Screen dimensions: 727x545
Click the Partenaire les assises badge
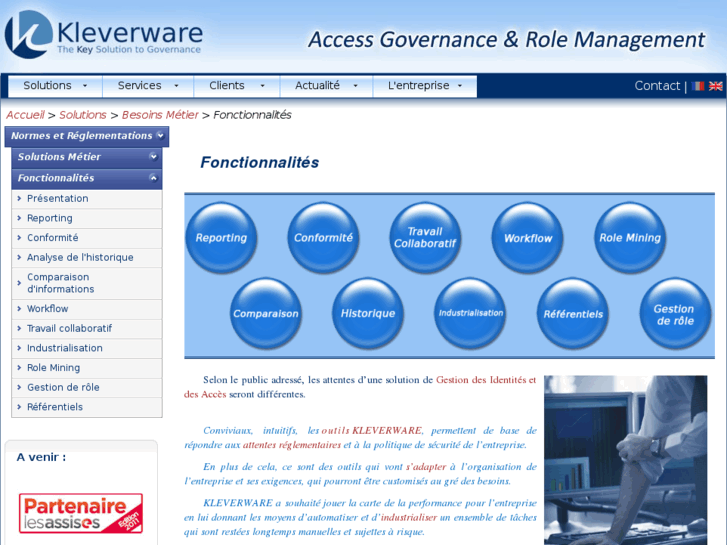[x=81, y=513]
